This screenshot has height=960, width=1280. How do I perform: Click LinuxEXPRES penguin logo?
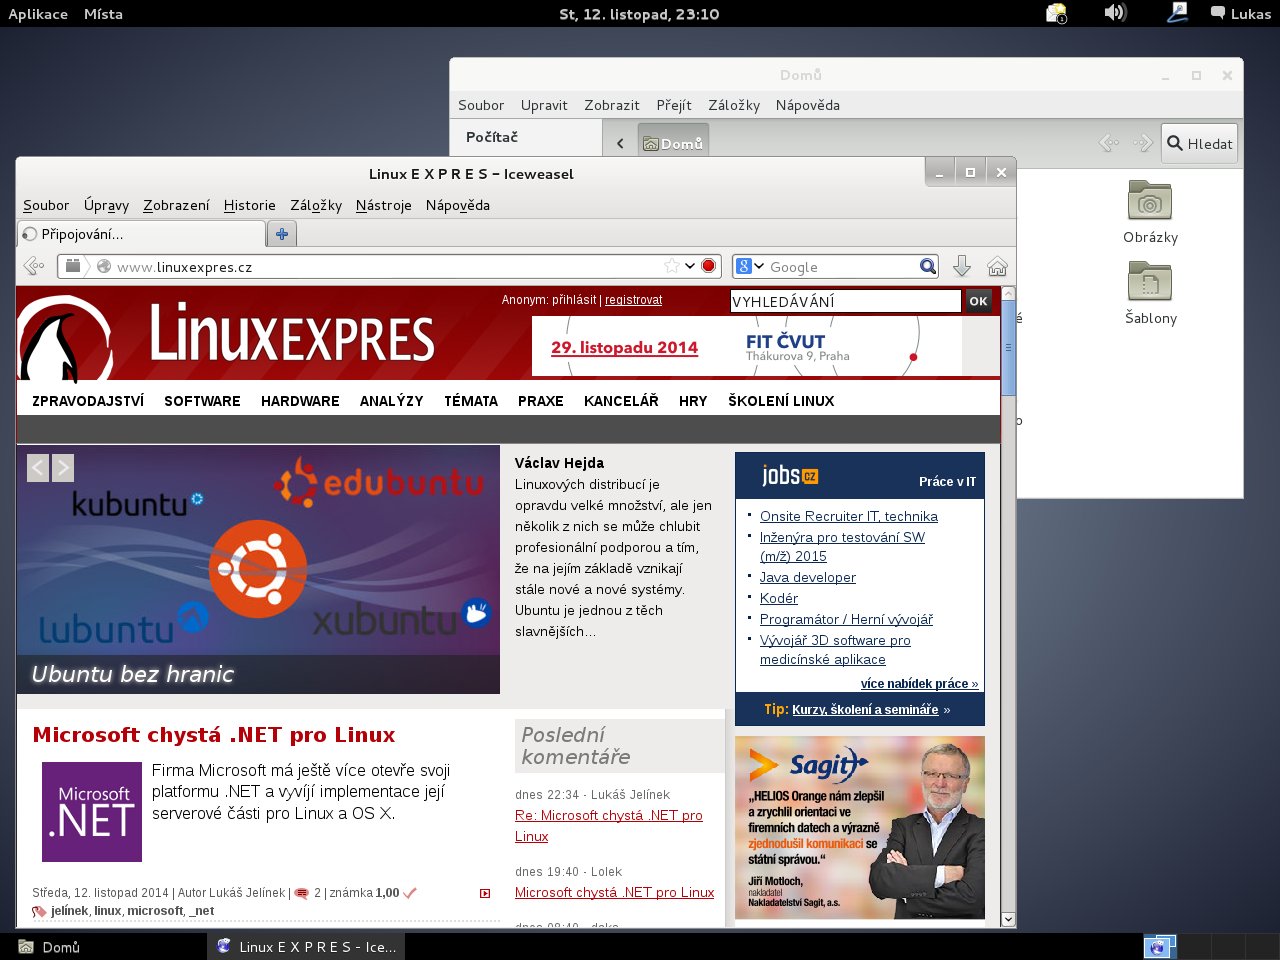click(x=66, y=338)
